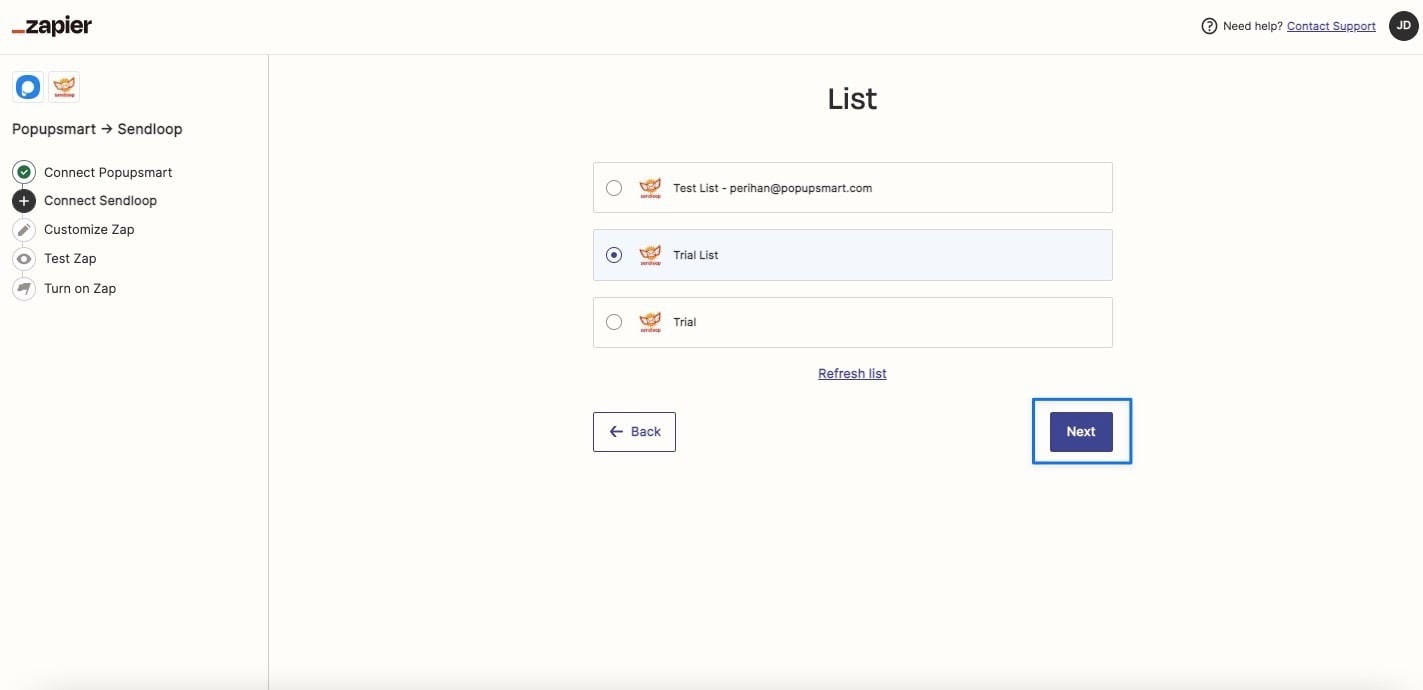Screen dimensions: 1423x690
Task: Click Sendloop logo in Test List row
Action: pyautogui.click(x=650, y=188)
